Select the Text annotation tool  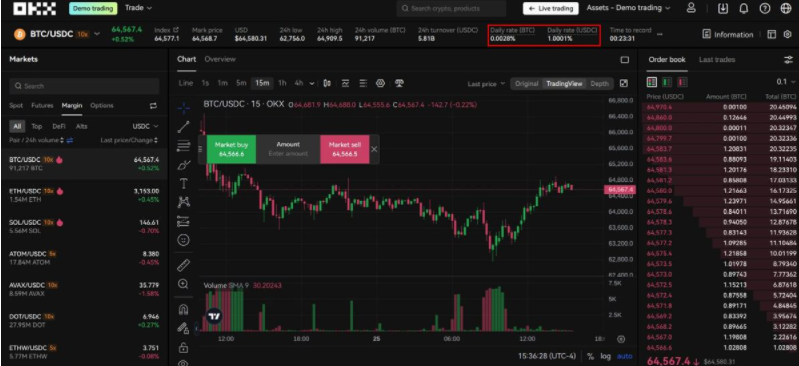183,183
